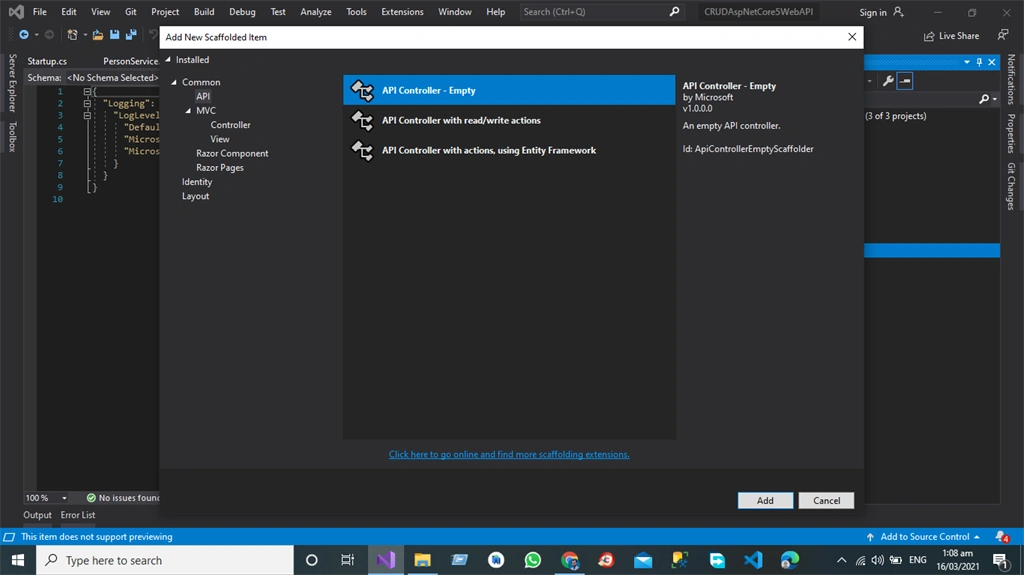Viewport: 1024px width, 575px height.
Task: Open the New Project dropdown arrow
Action: click(x=85, y=35)
